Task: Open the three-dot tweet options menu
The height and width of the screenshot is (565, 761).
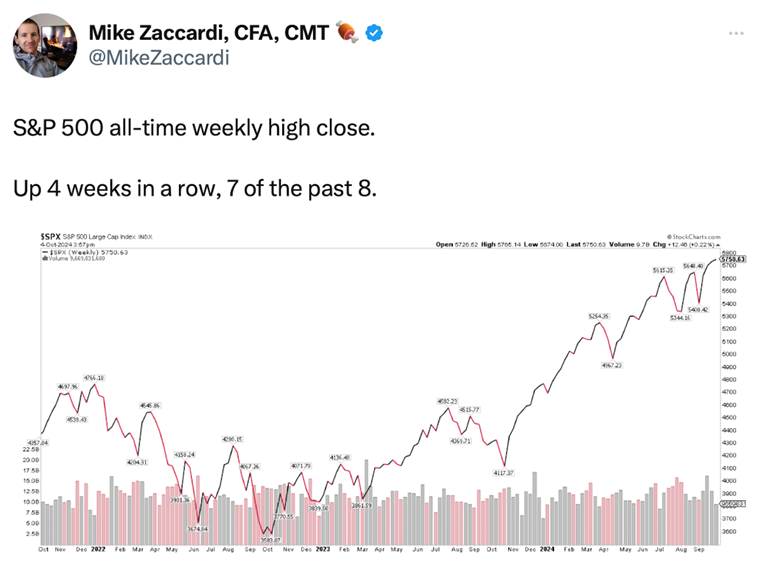Action: [736, 33]
